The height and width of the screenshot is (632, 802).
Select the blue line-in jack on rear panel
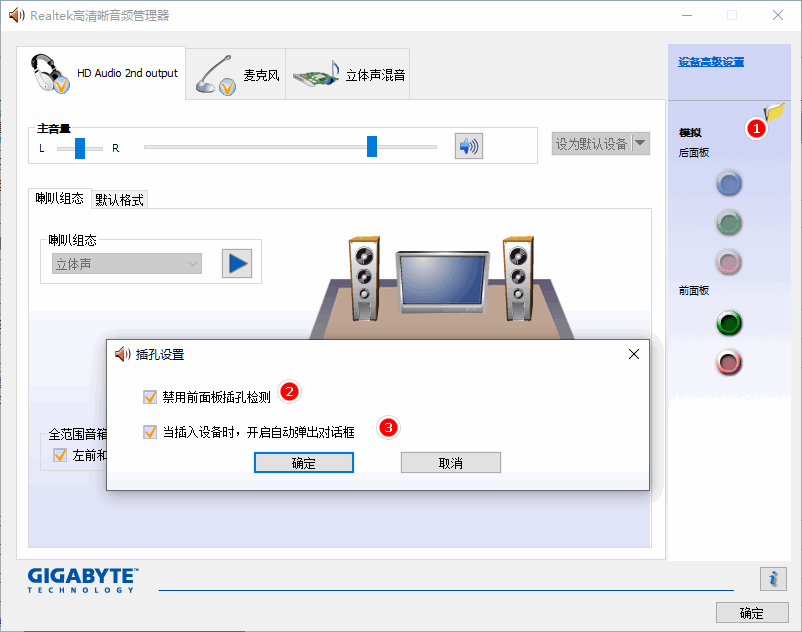pos(728,183)
